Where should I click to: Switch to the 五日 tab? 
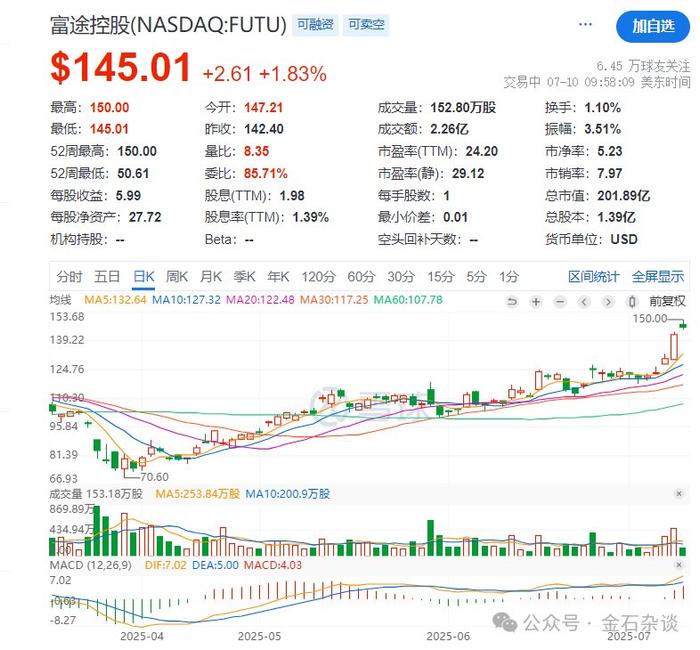pyautogui.click(x=107, y=277)
